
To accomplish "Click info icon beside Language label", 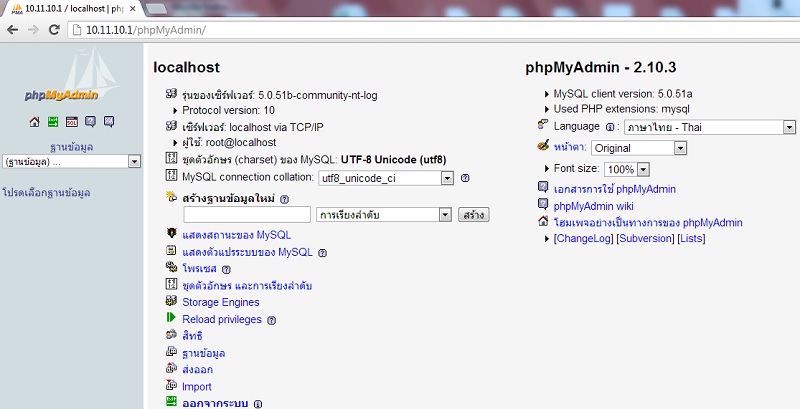I will pyautogui.click(x=609, y=127).
